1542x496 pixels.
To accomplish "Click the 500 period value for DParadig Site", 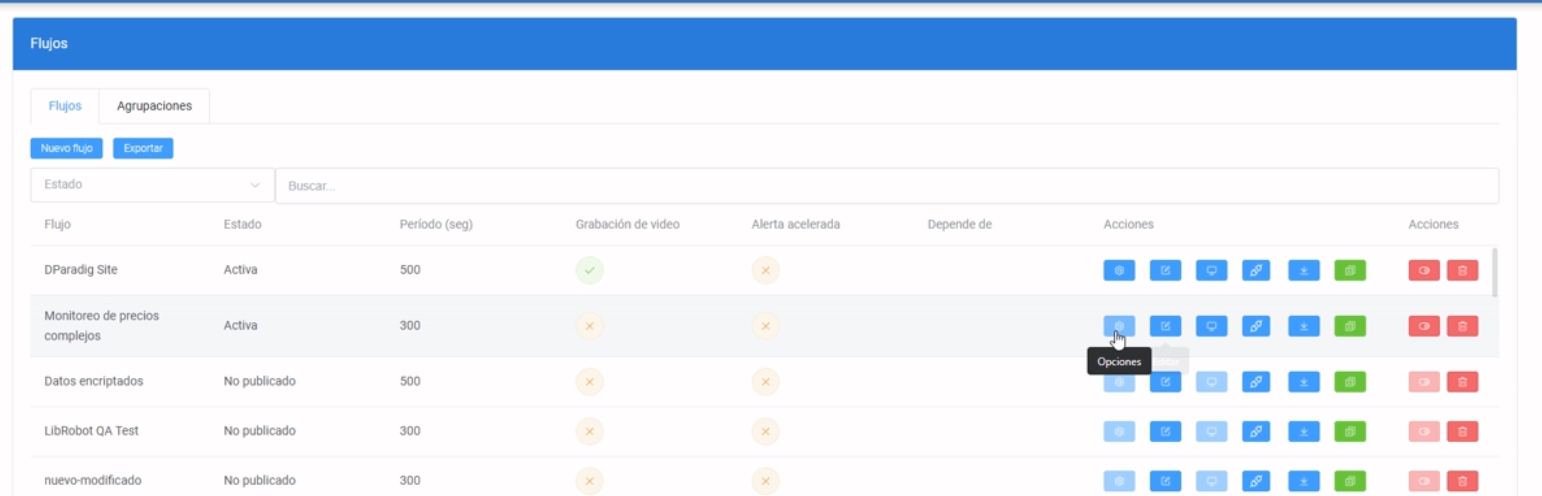I will point(410,270).
